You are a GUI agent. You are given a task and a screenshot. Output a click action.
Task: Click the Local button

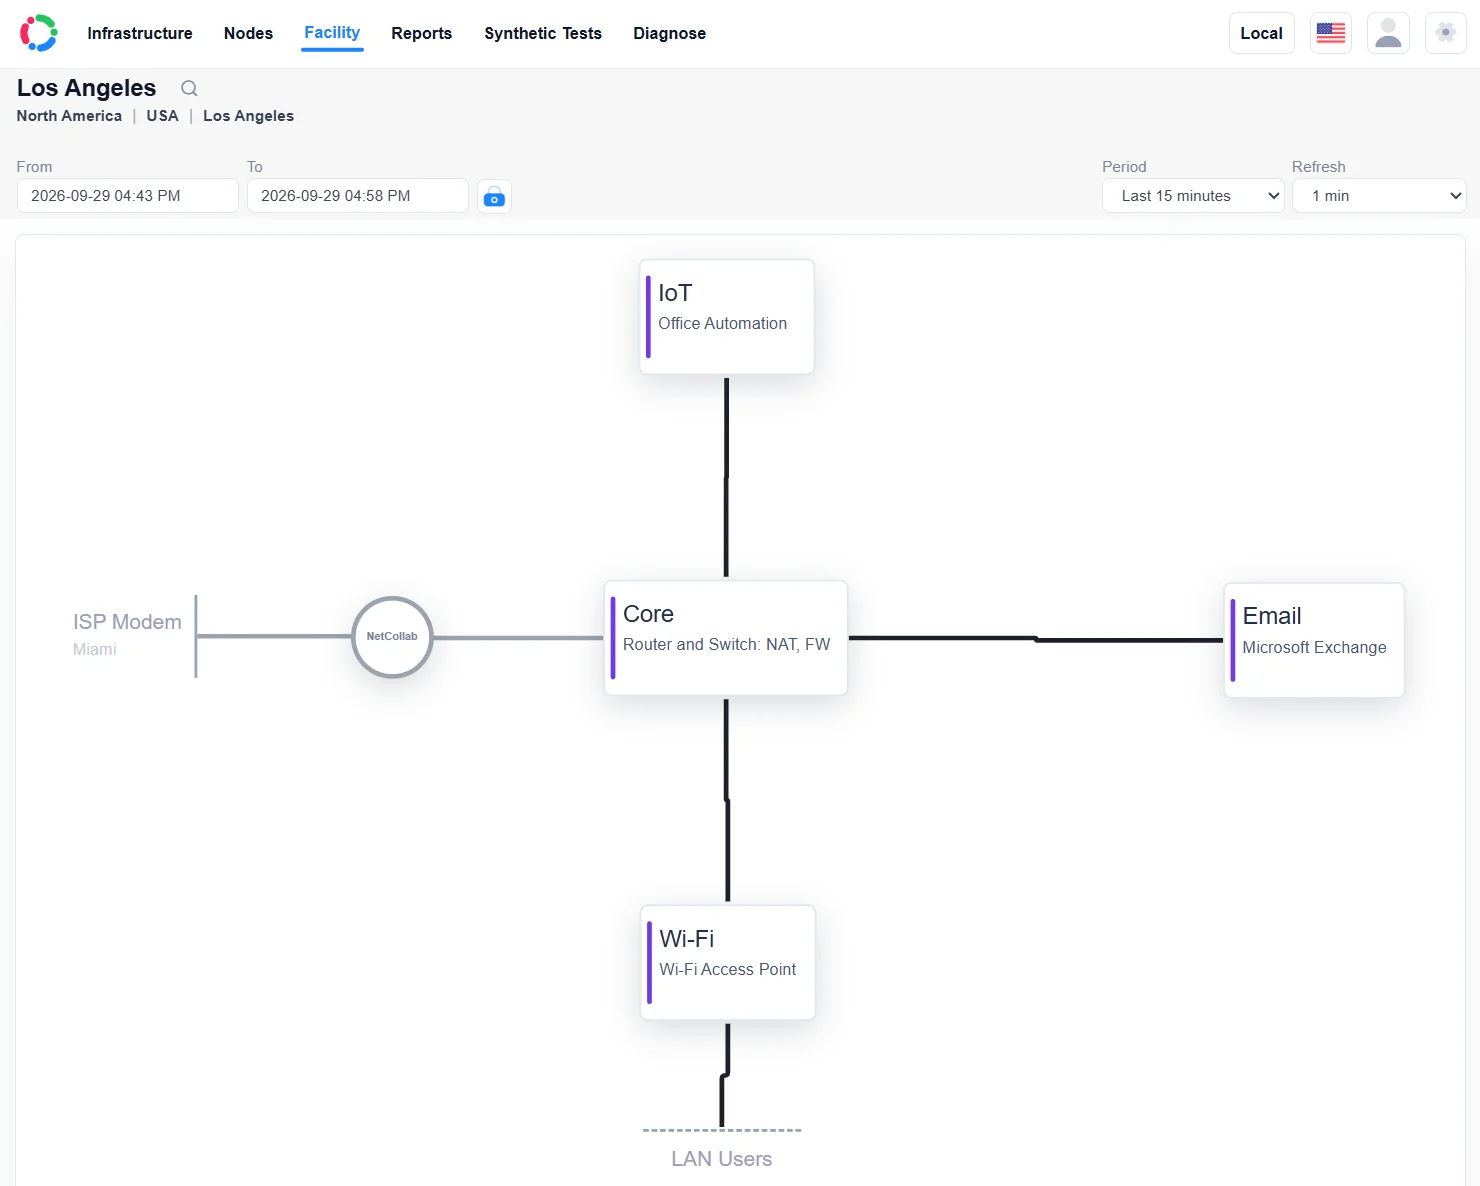[x=1261, y=33]
